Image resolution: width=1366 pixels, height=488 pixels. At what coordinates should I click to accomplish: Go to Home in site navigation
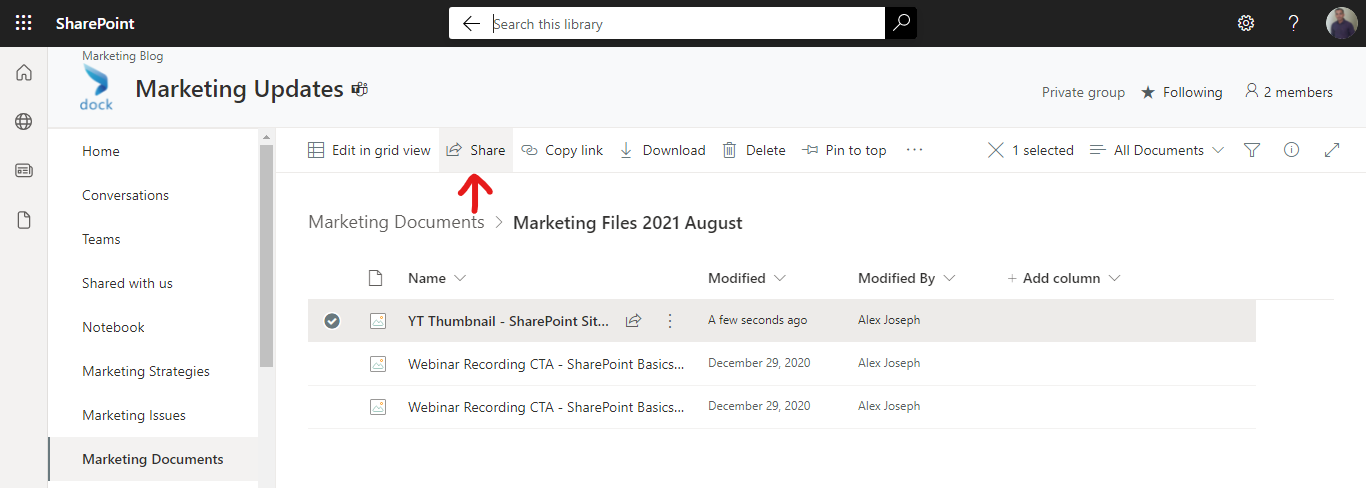point(101,151)
